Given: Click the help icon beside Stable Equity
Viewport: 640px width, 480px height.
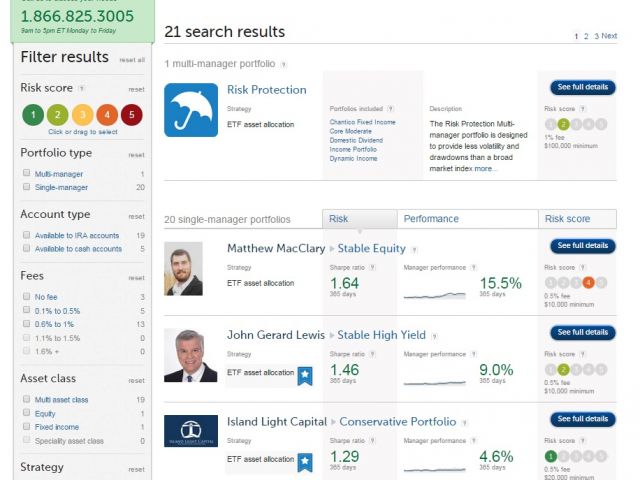Looking at the screenshot, I should pyautogui.click(x=414, y=249).
